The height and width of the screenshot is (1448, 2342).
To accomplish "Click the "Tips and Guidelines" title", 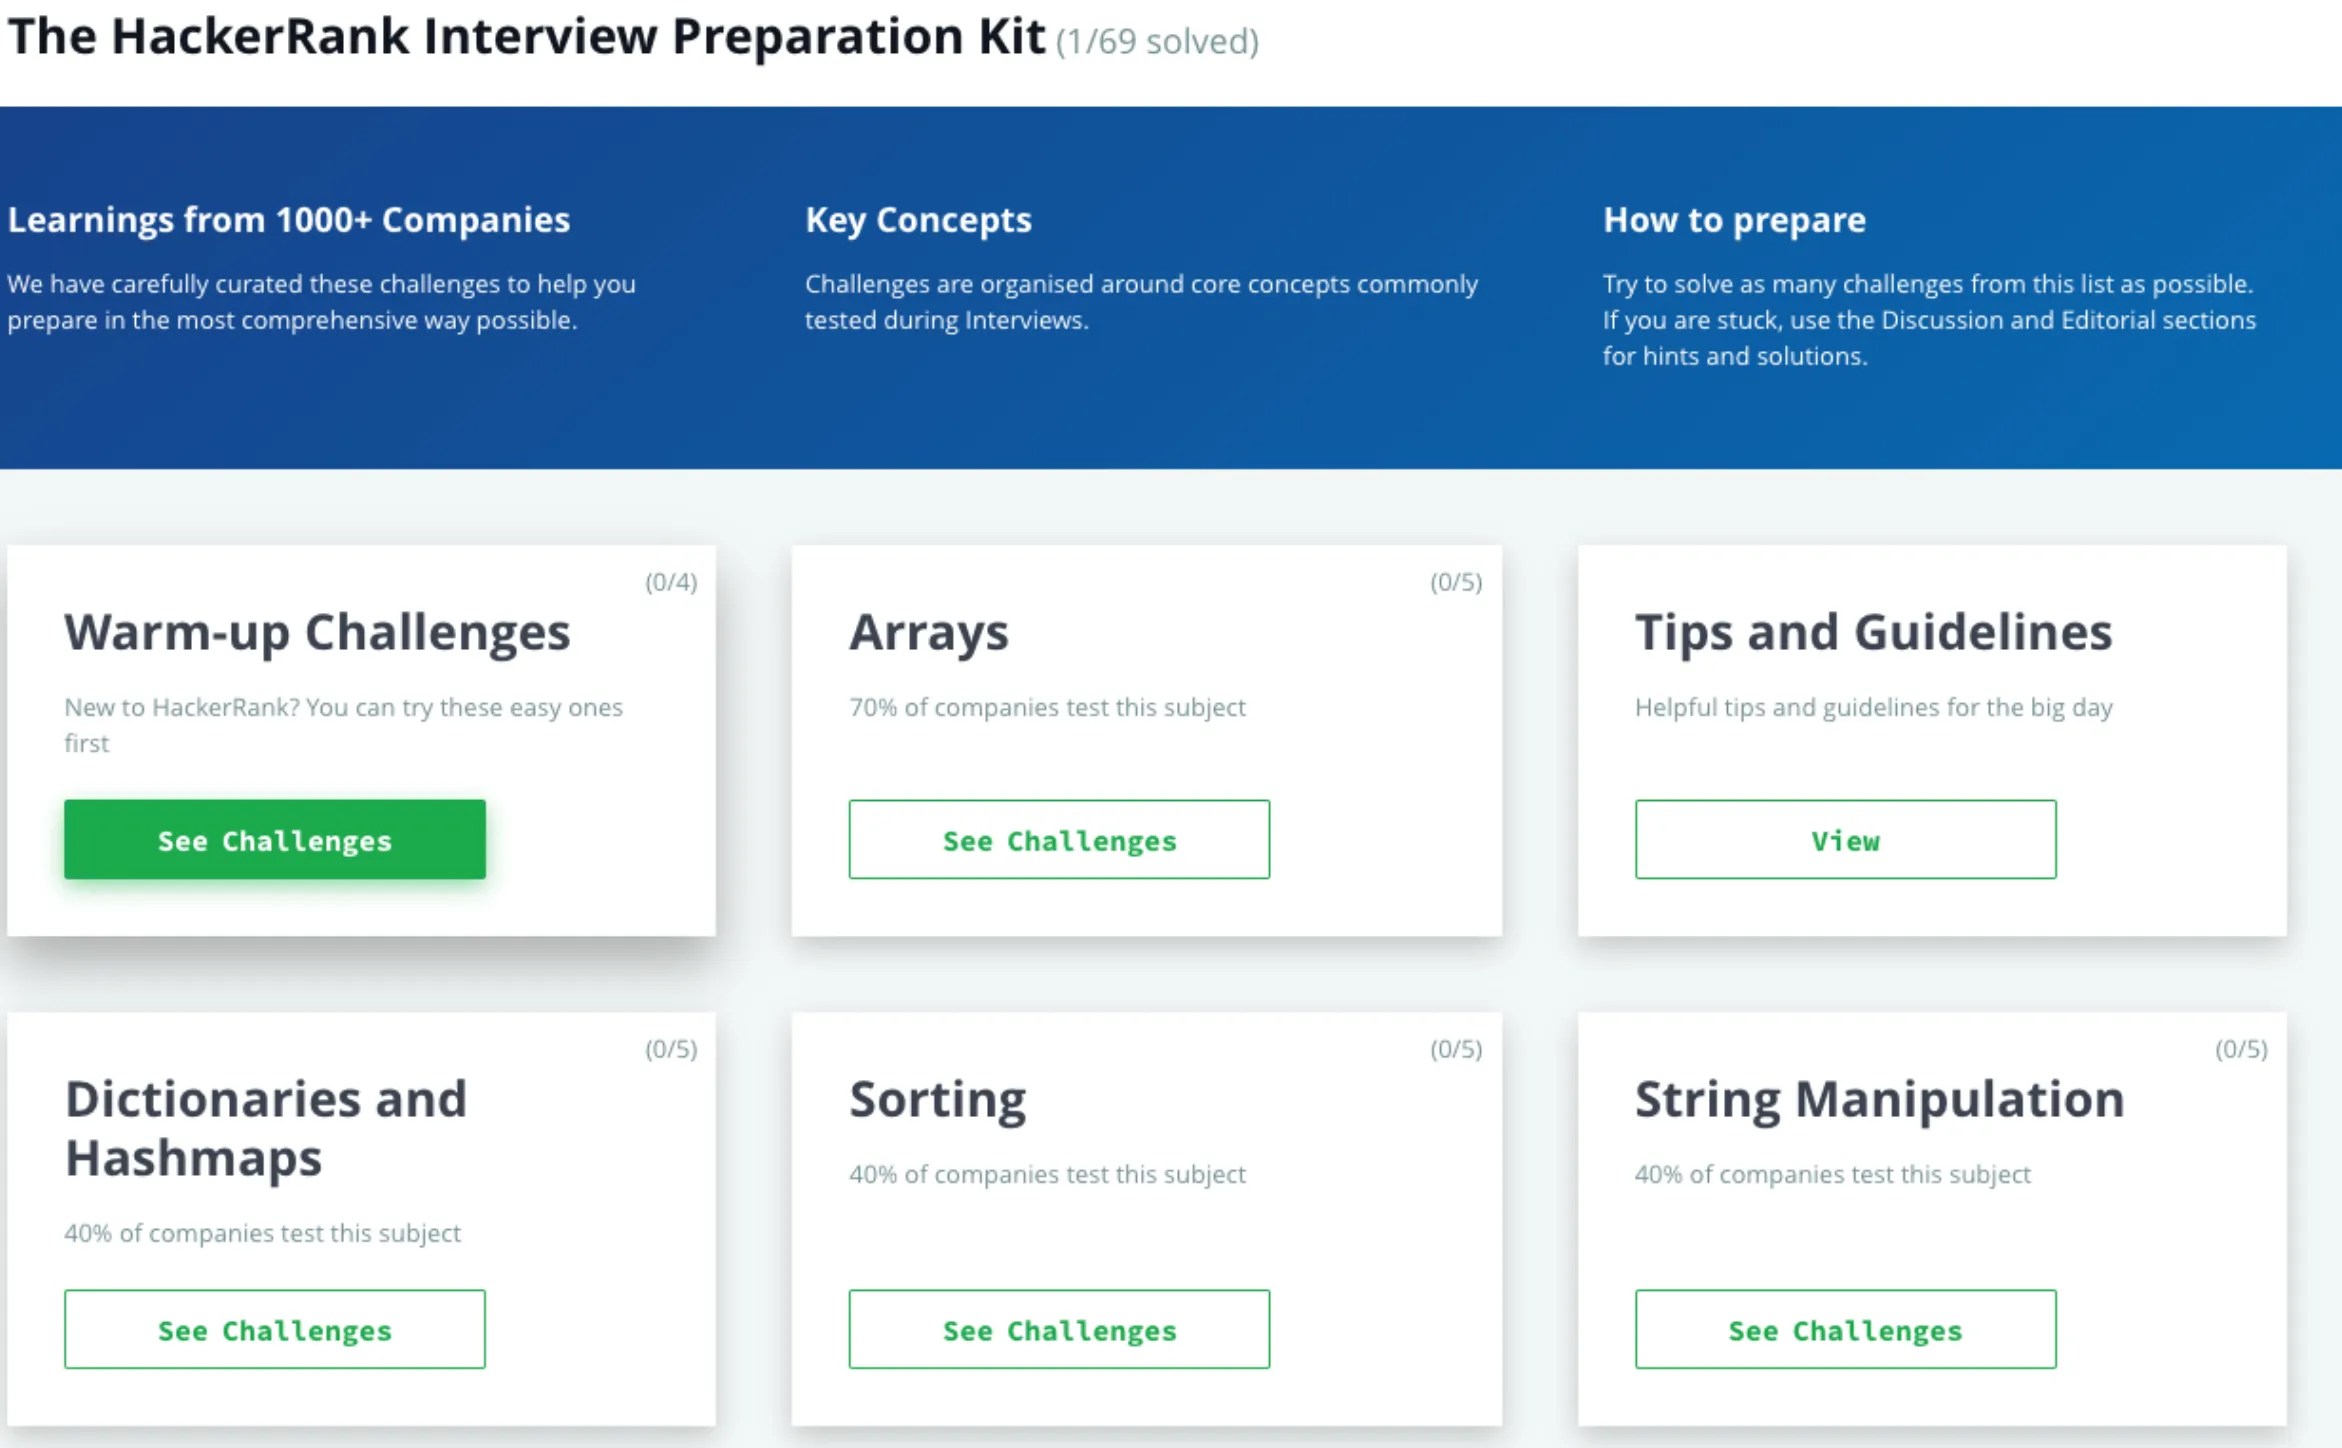I will coord(1874,631).
